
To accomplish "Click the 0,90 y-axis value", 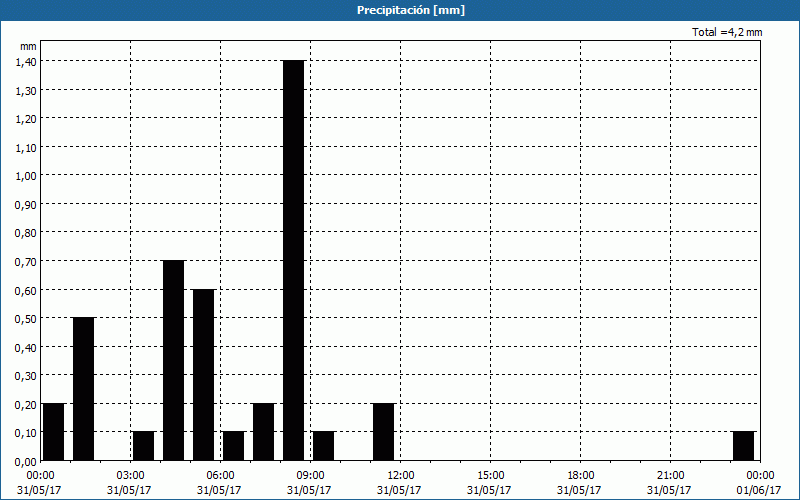I will pos(26,204).
